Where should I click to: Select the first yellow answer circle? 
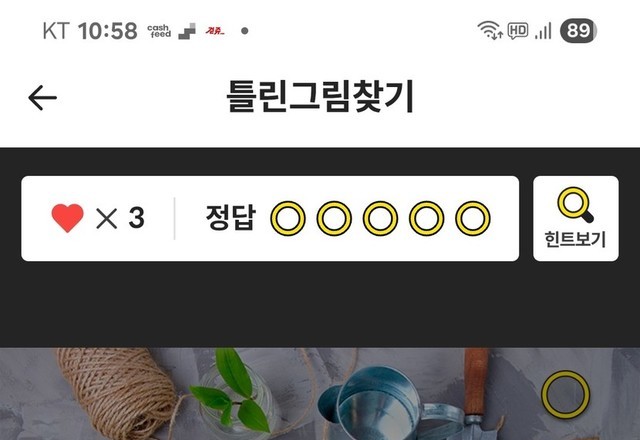click(288, 218)
